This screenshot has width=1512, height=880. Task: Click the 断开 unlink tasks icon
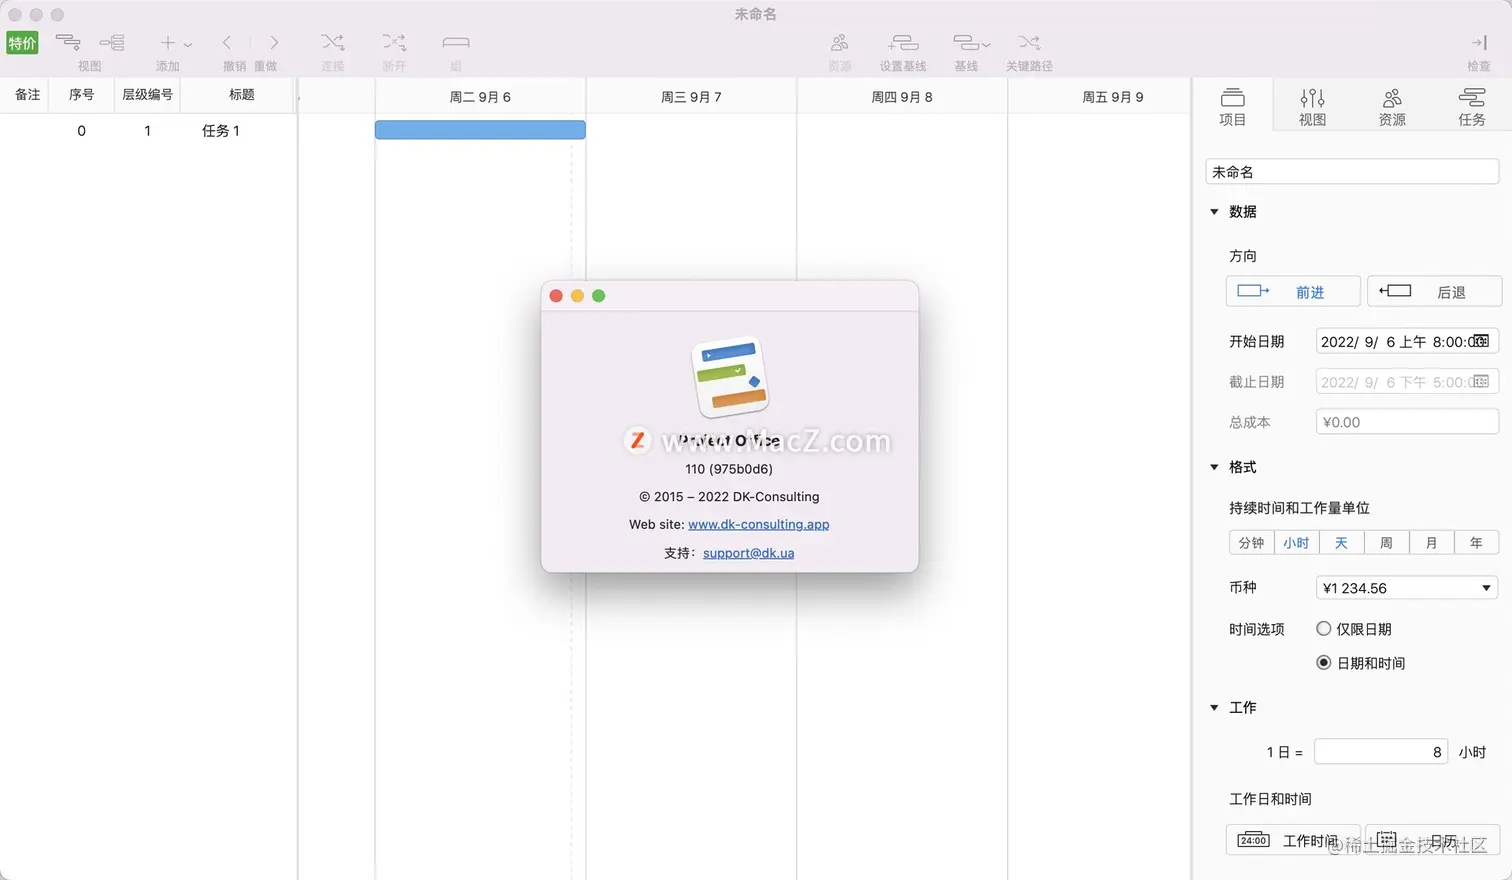(394, 42)
